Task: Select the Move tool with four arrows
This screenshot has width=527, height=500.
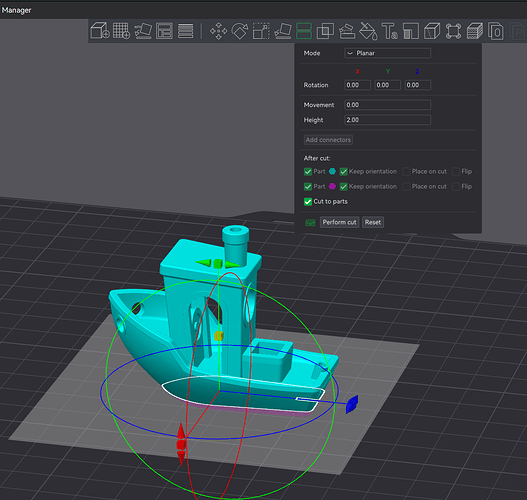Action: (x=218, y=31)
